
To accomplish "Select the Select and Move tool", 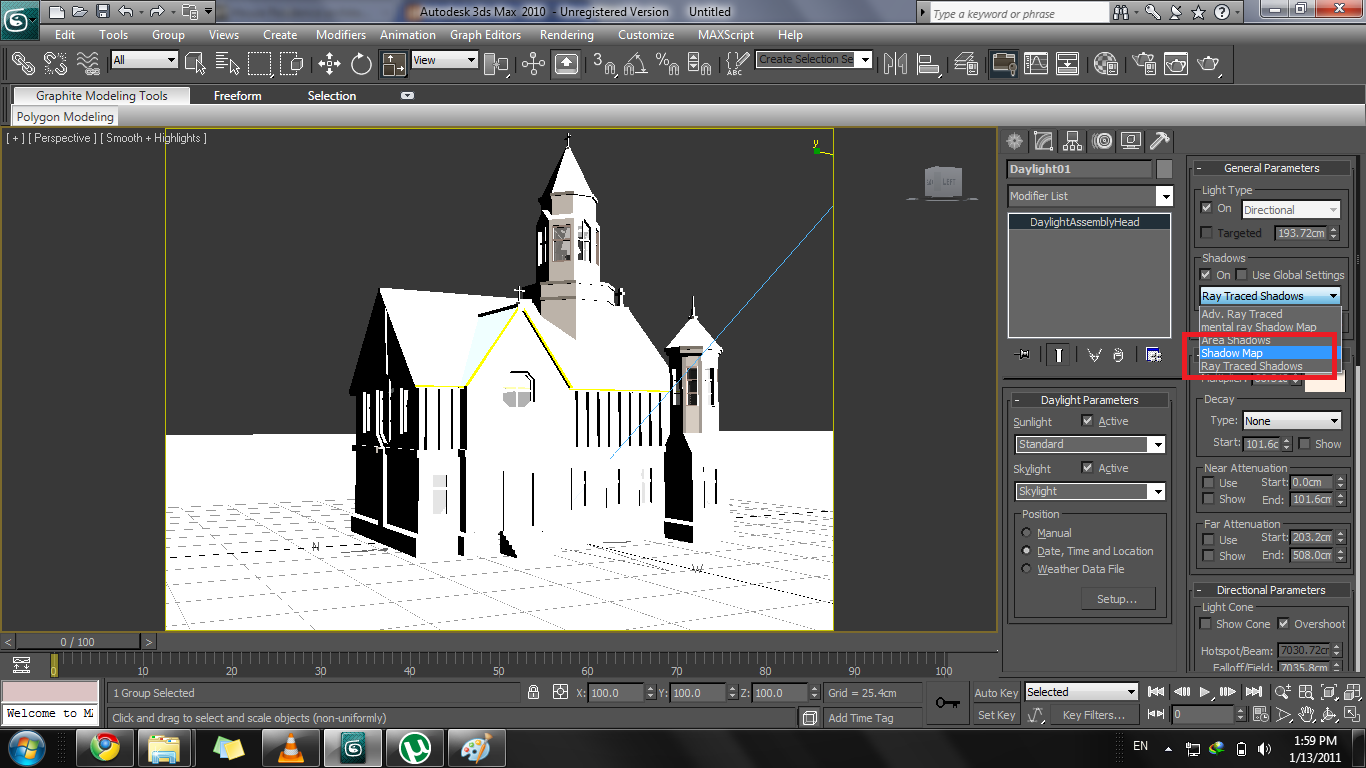I will (x=330, y=64).
